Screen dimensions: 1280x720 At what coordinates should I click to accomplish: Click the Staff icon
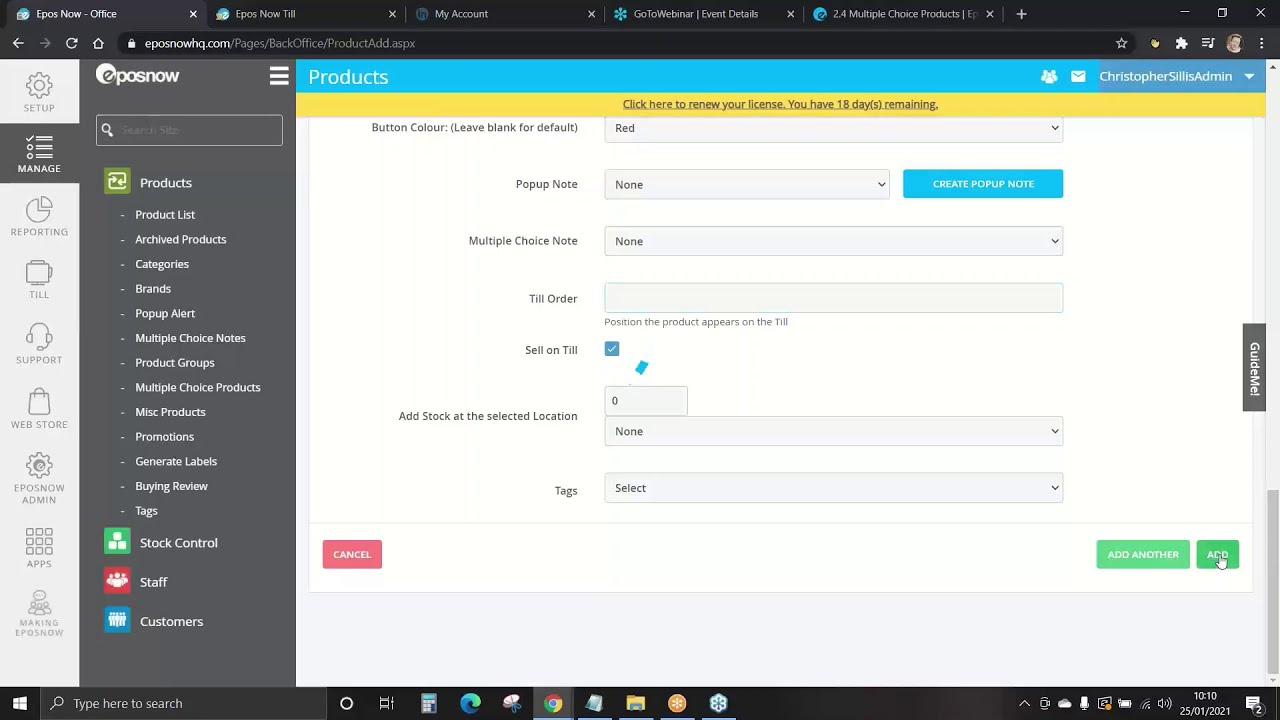117,580
